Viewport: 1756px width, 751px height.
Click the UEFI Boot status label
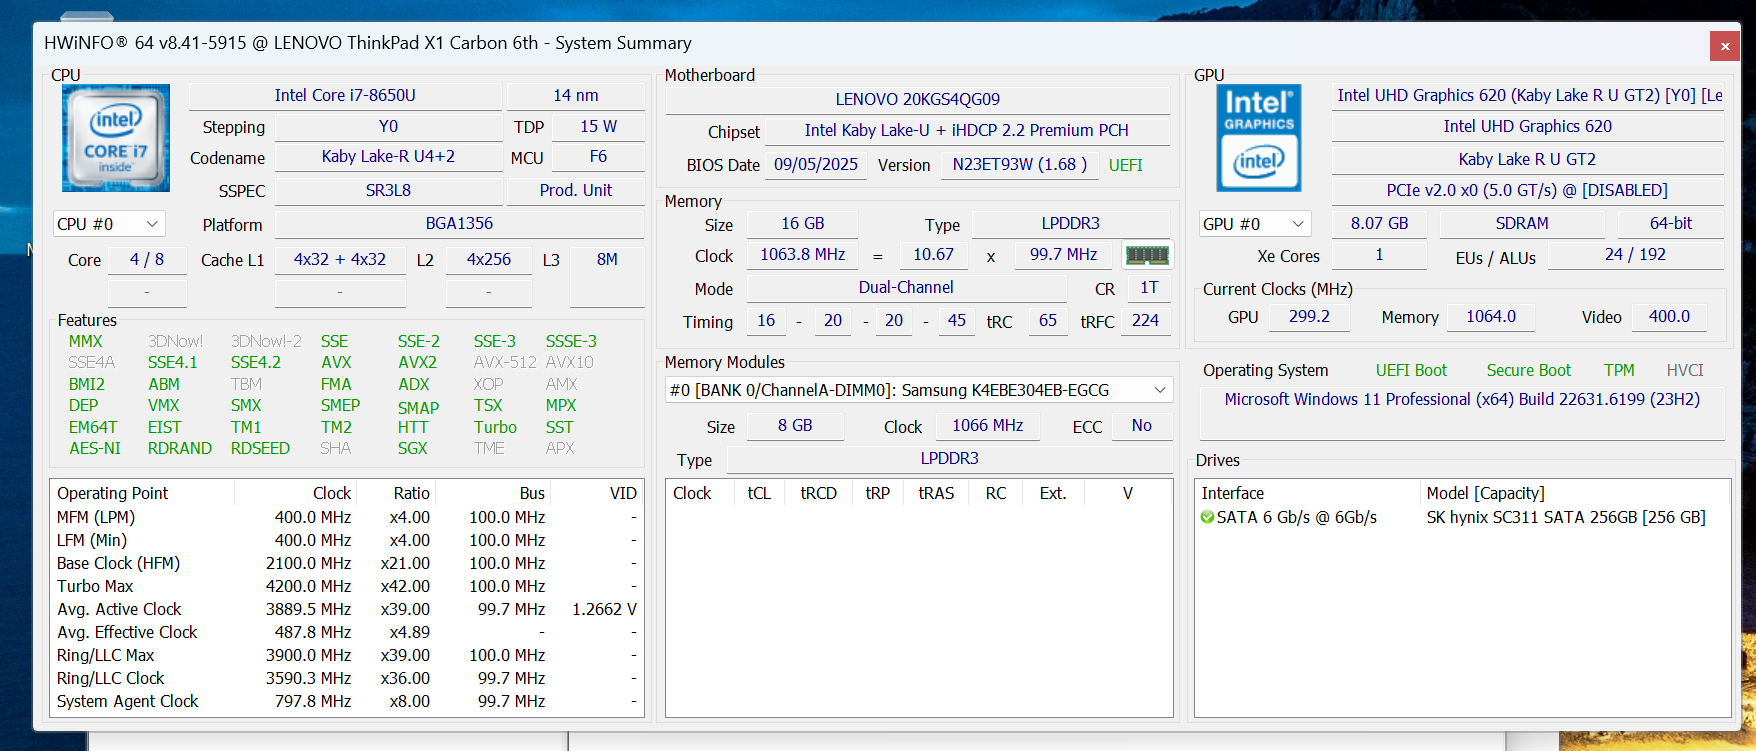pyautogui.click(x=1411, y=371)
